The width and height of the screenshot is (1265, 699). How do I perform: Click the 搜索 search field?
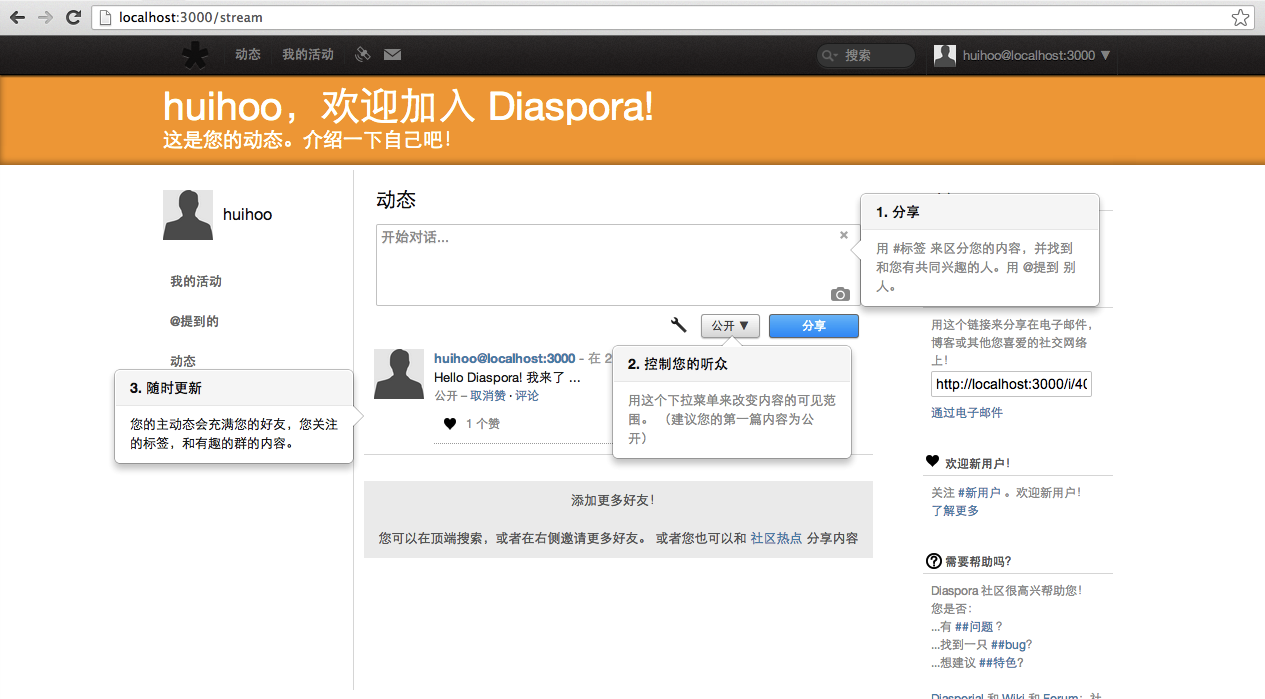pos(870,56)
